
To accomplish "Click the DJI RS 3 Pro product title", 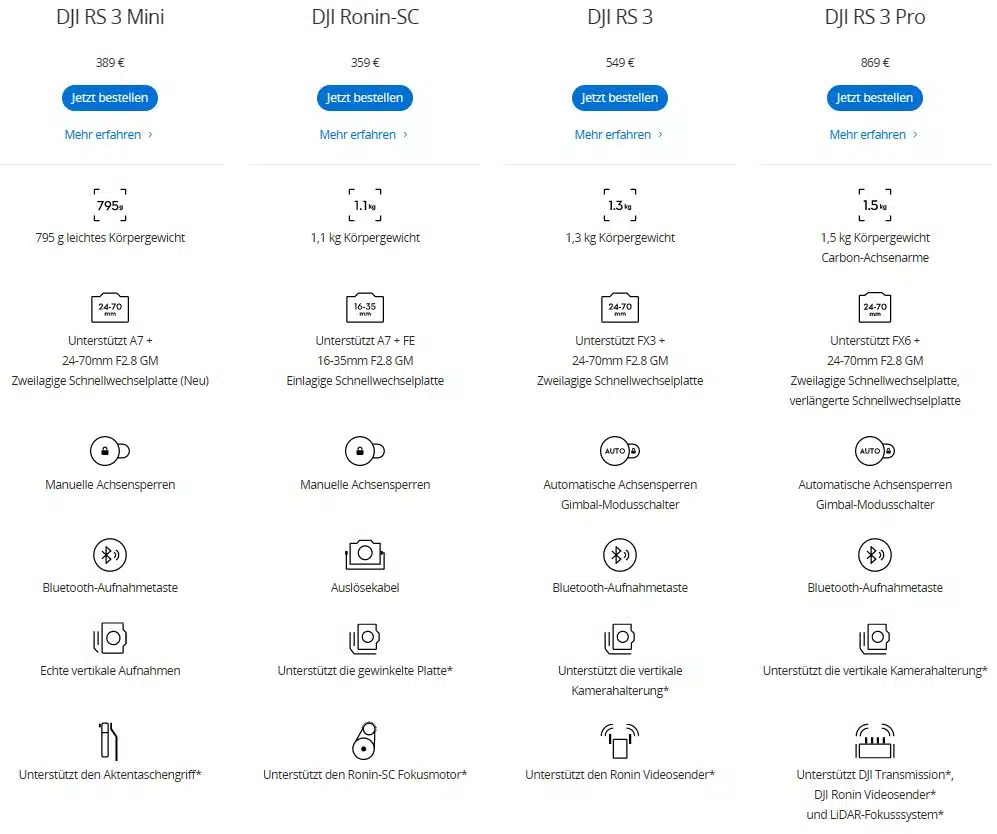I will [x=875, y=17].
